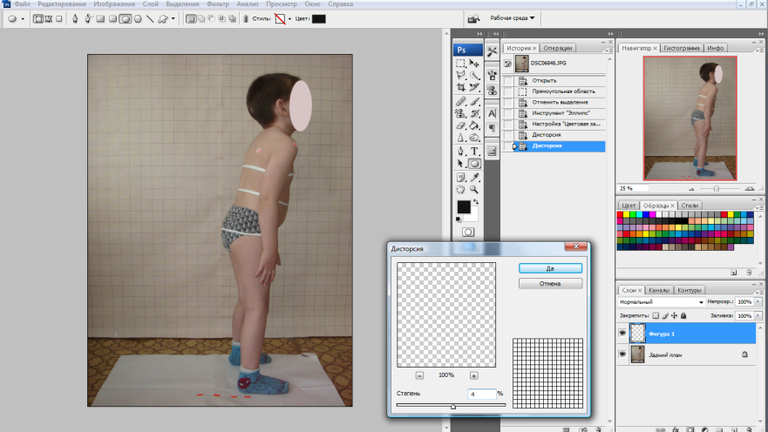
Task: Switch to the Каналы tab
Action: pos(659,290)
